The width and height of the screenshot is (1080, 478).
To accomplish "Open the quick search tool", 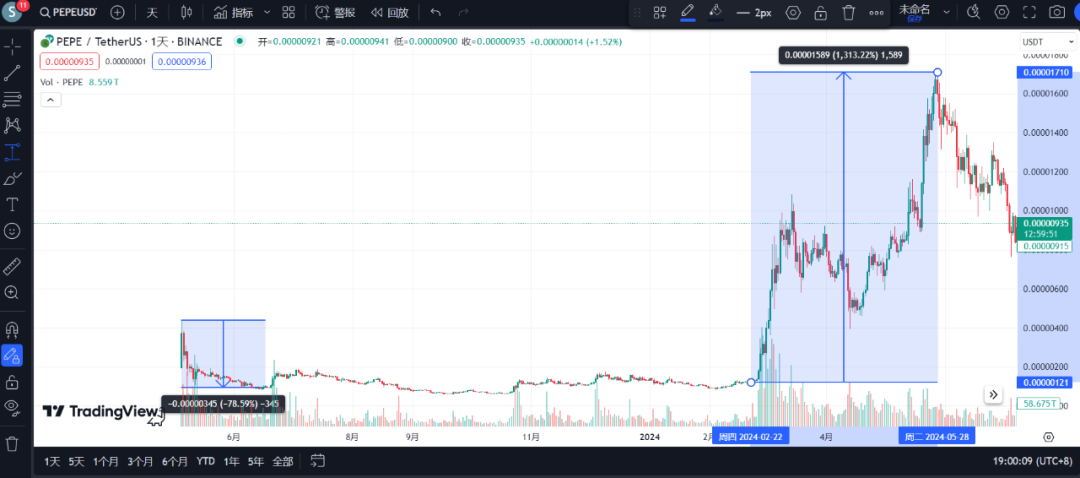I will click(973, 12).
